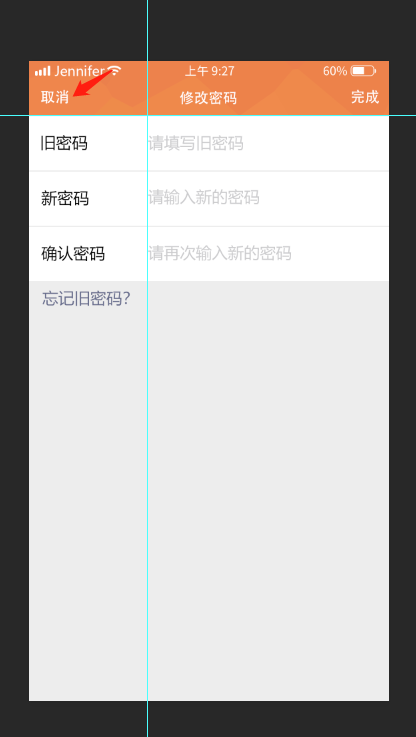Focus the 请再次输入新的密码 input field
This screenshot has width=416, height=737.
268,254
